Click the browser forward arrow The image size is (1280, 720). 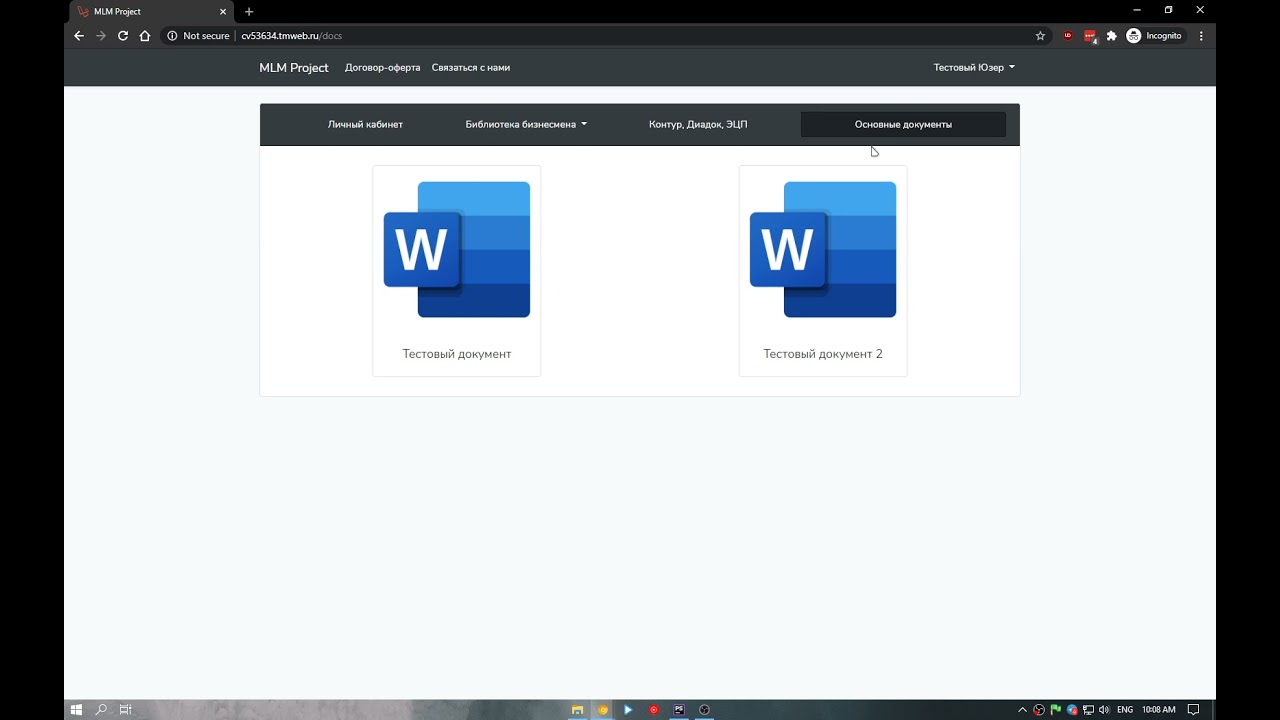pos(101,36)
